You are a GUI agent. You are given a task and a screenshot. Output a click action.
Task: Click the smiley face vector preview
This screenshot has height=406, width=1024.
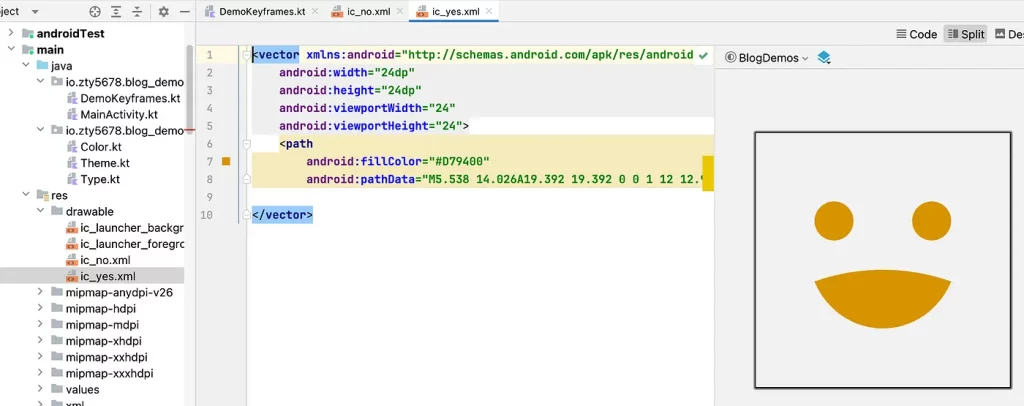click(x=882, y=260)
